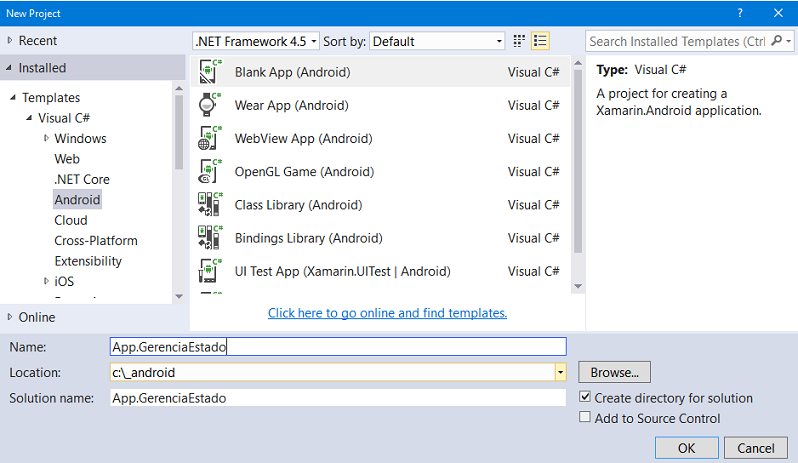This screenshot has width=798, height=463.
Task: Collapse the Visual C# tree node
Action: point(29,118)
